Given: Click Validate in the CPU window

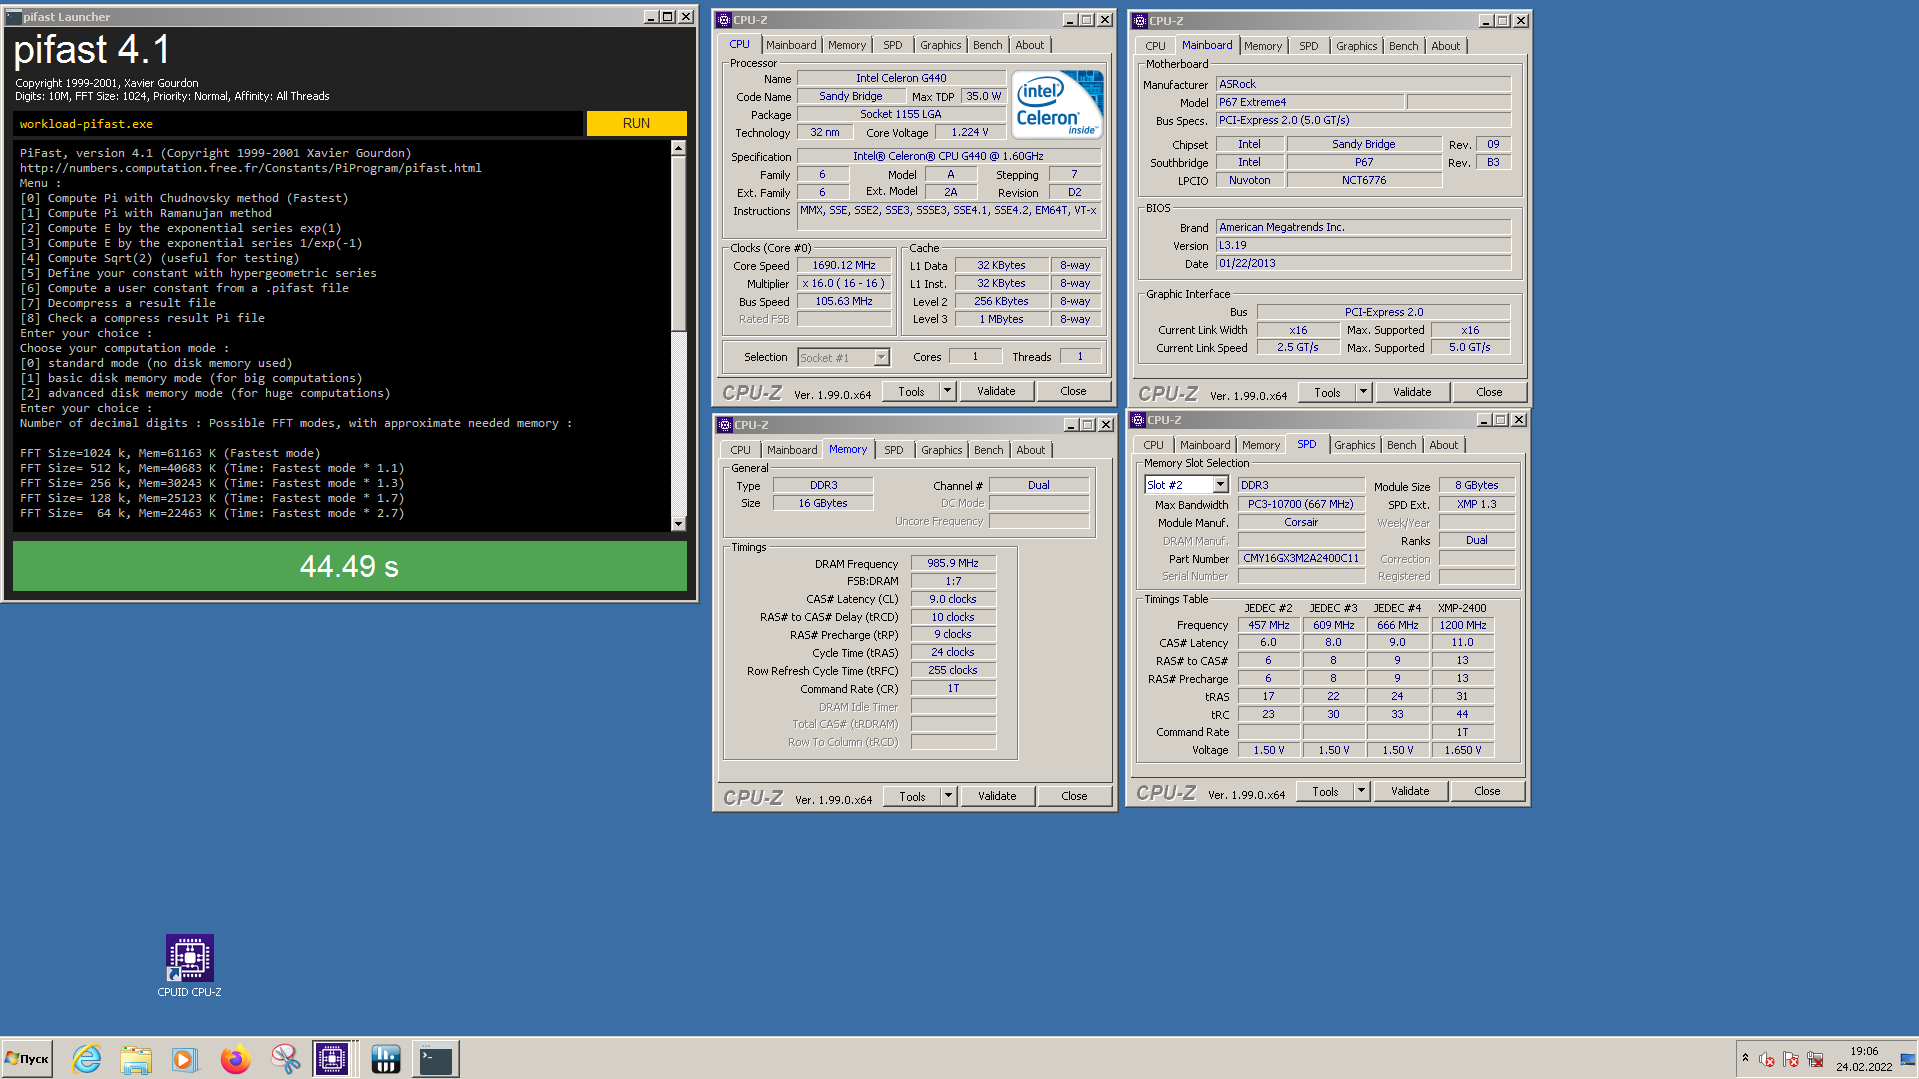Looking at the screenshot, I should [996, 391].
